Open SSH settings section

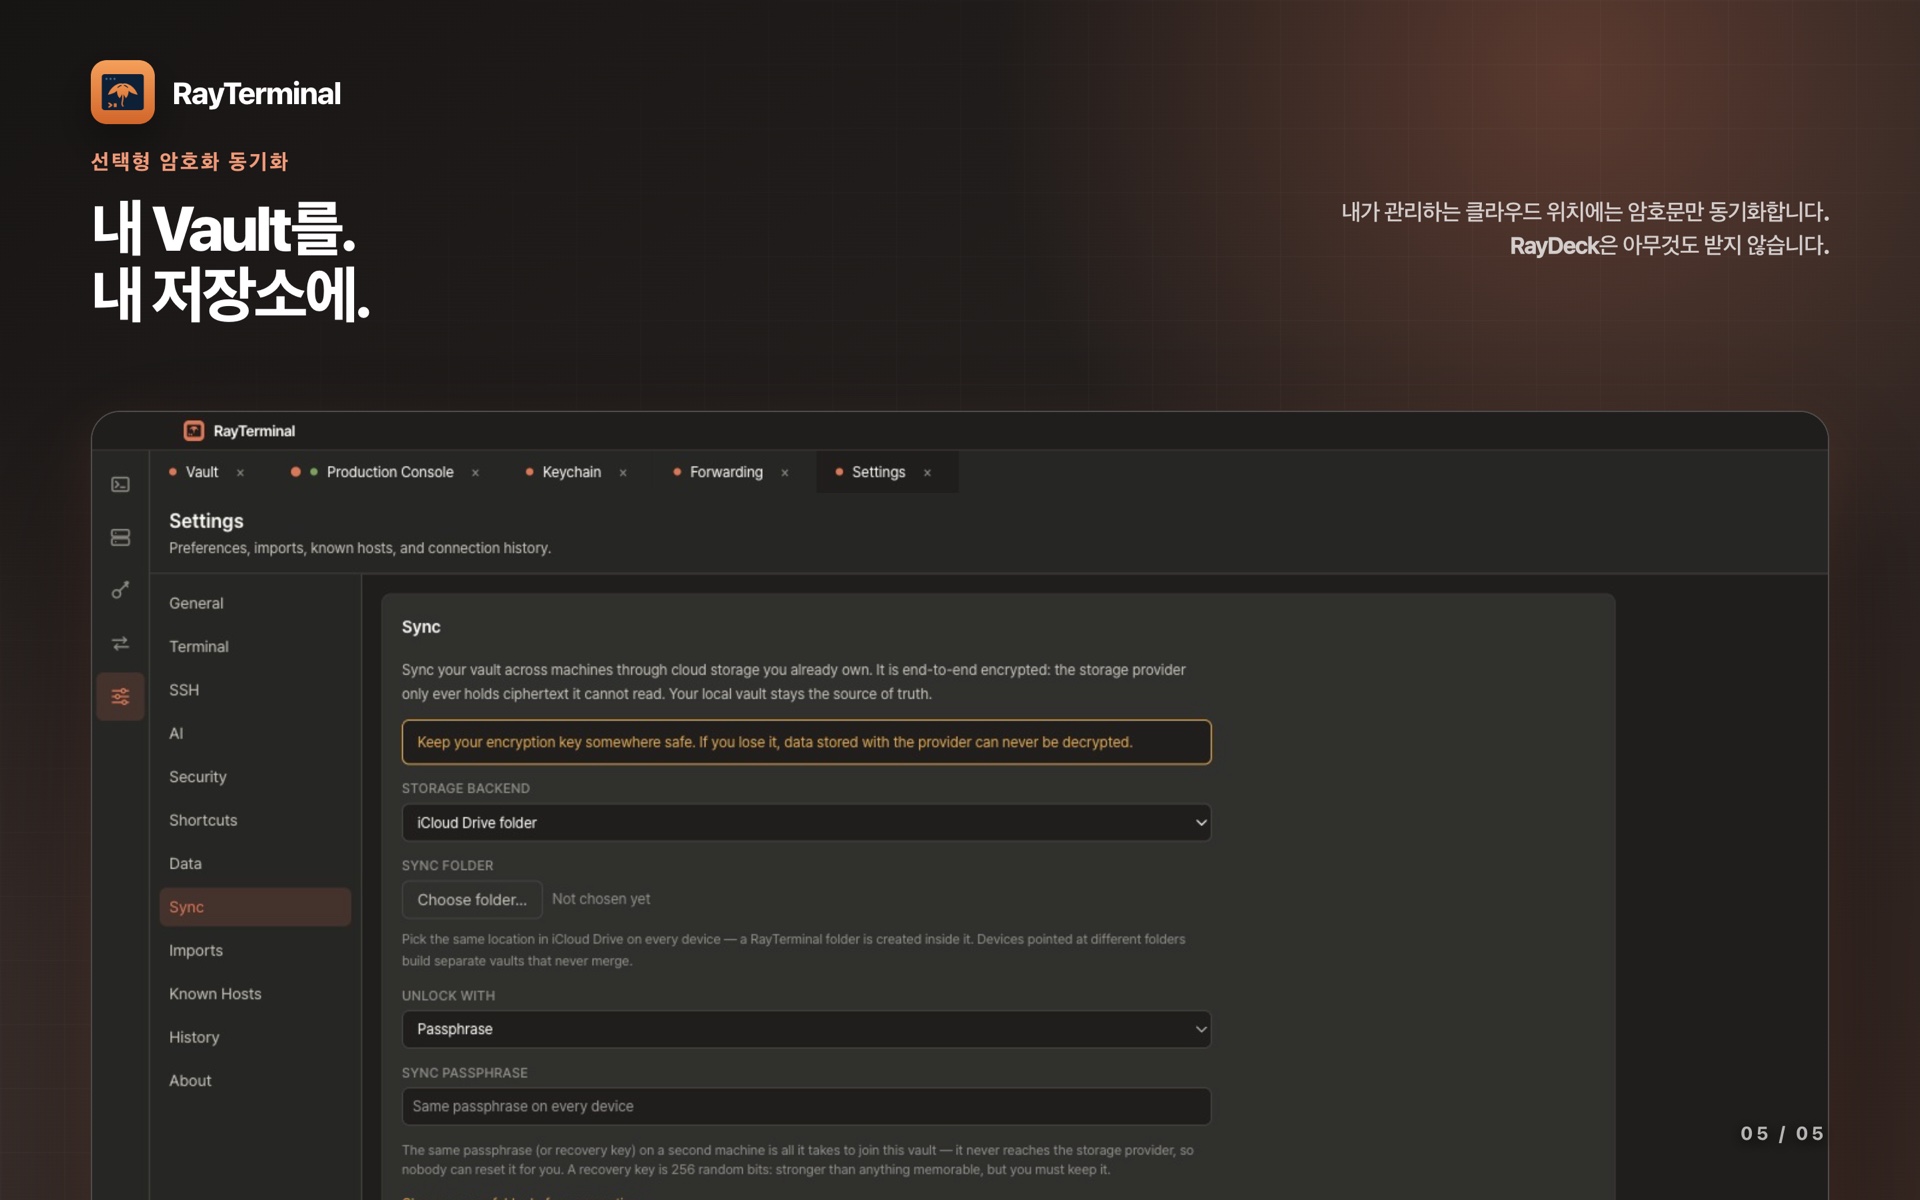[x=255, y=690]
